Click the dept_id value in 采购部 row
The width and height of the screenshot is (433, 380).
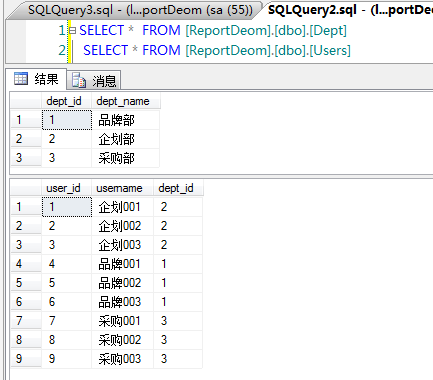67,158
